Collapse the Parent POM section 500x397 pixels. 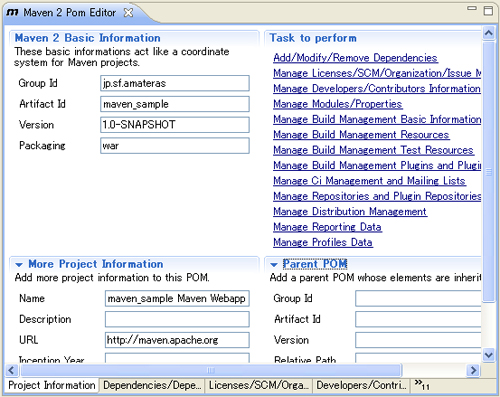coord(274,265)
